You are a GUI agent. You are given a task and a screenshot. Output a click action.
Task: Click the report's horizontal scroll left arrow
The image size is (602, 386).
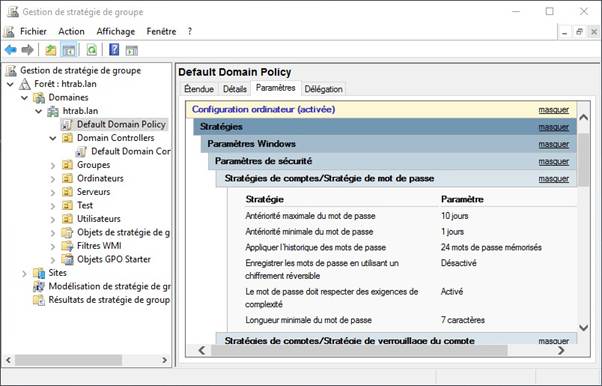click(202, 350)
